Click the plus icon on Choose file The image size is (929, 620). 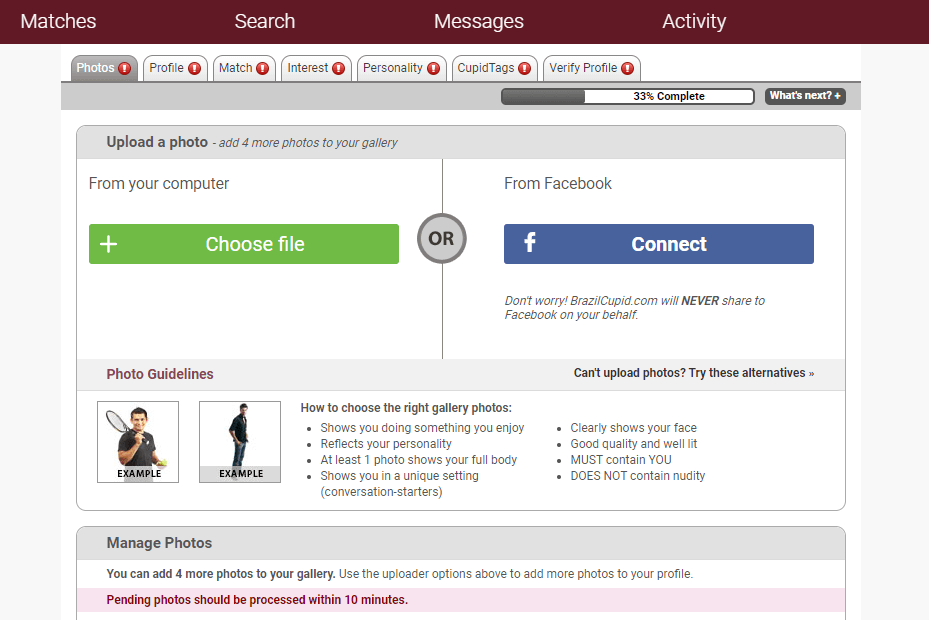tap(109, 245)
